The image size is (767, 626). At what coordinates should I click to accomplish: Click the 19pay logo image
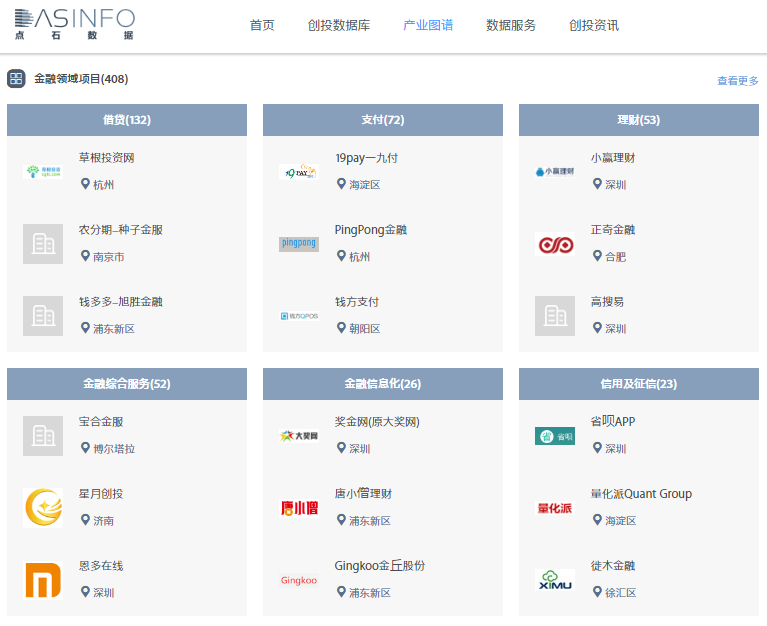(x=299, y=172)
